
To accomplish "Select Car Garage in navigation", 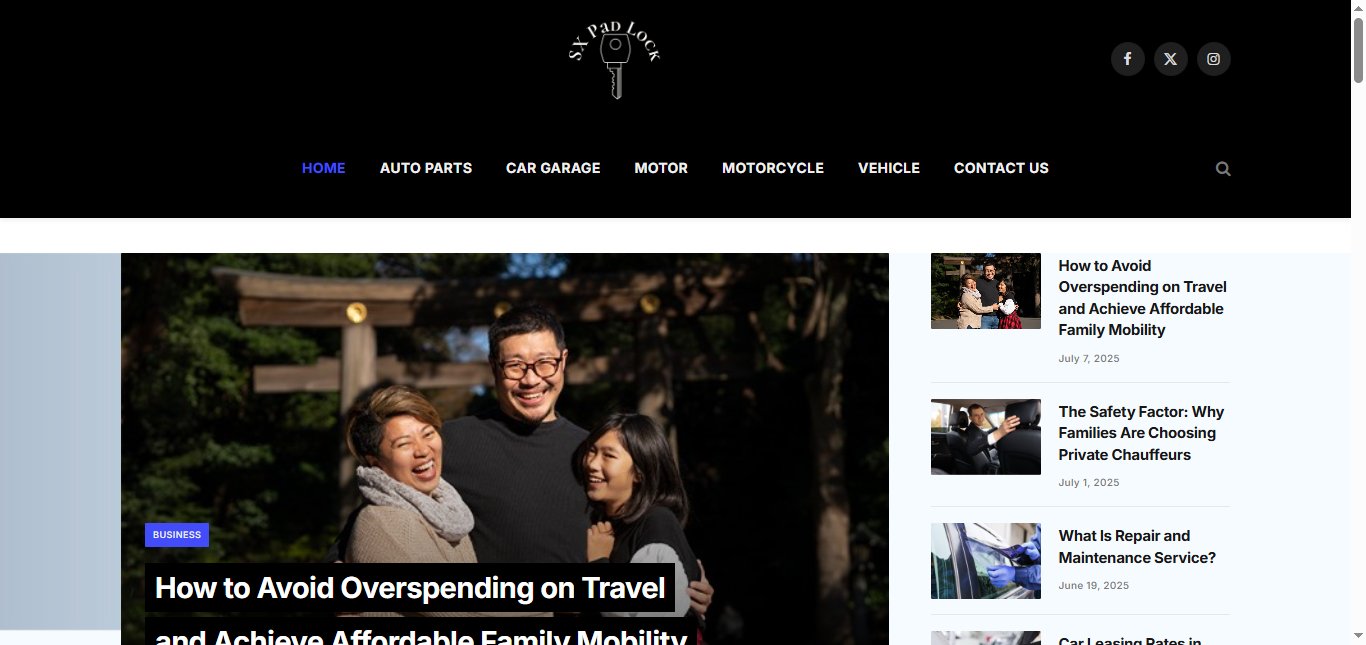I will [x=553, y=168].
